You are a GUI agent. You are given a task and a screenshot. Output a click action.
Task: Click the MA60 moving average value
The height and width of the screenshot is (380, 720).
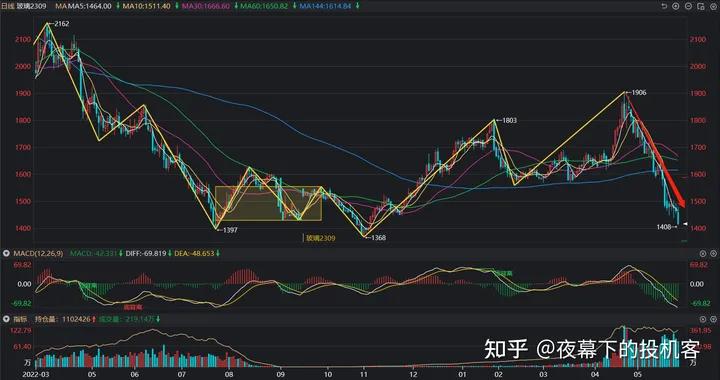pyautogui.click(x=264, y=6)
